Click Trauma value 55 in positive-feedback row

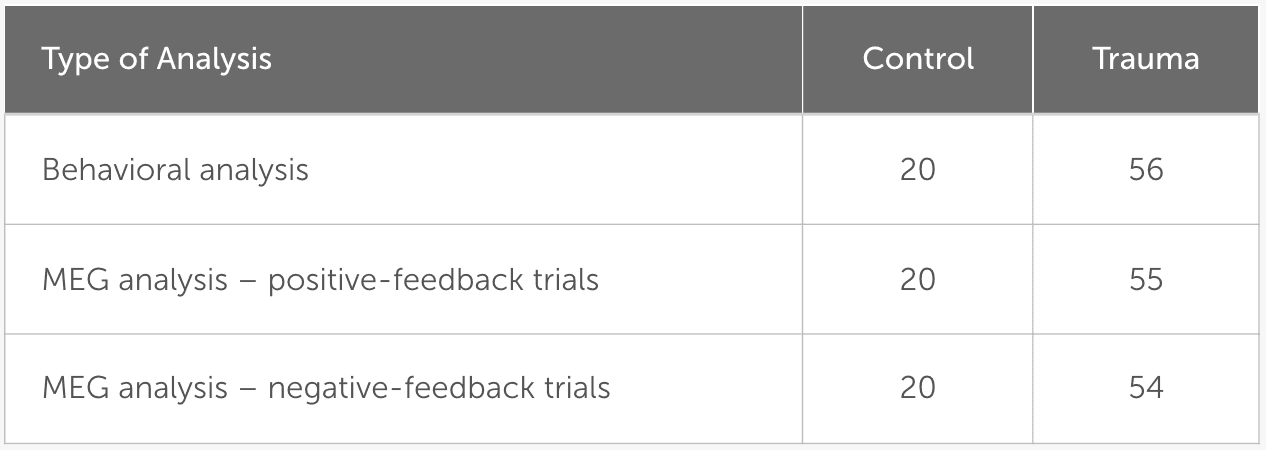[1146, 279]
